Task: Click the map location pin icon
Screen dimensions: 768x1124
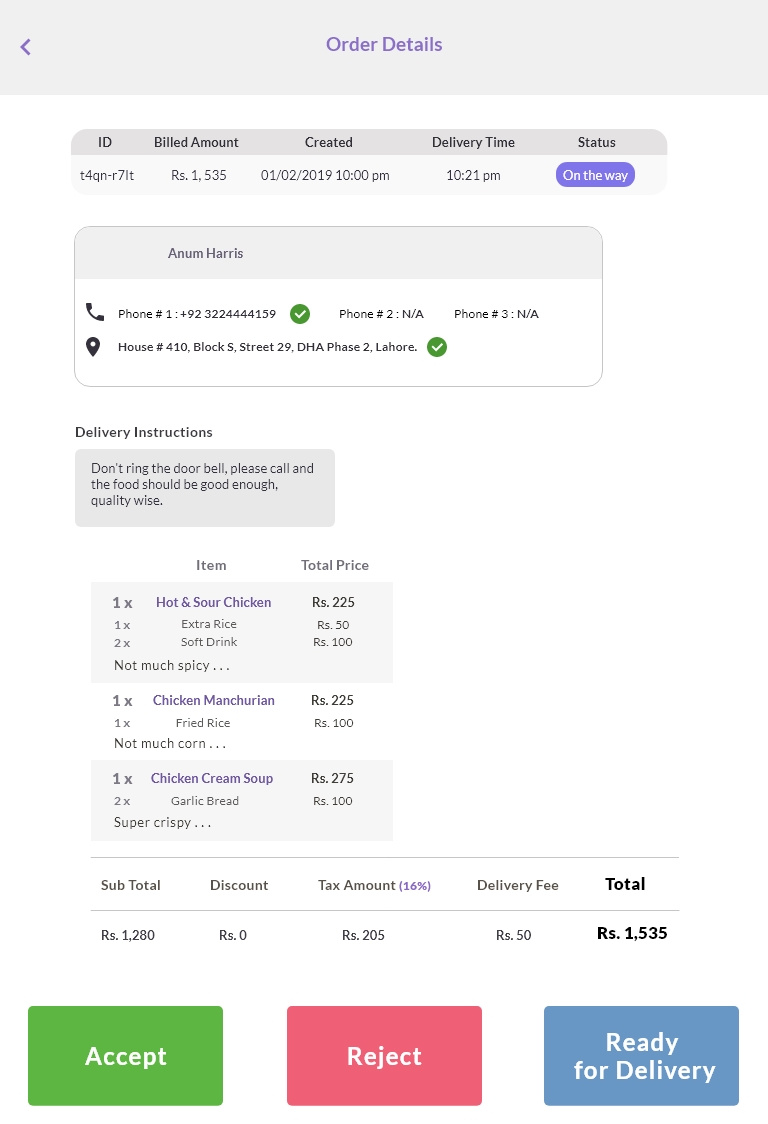Action: pyautogui.click(x=94, y=347)
